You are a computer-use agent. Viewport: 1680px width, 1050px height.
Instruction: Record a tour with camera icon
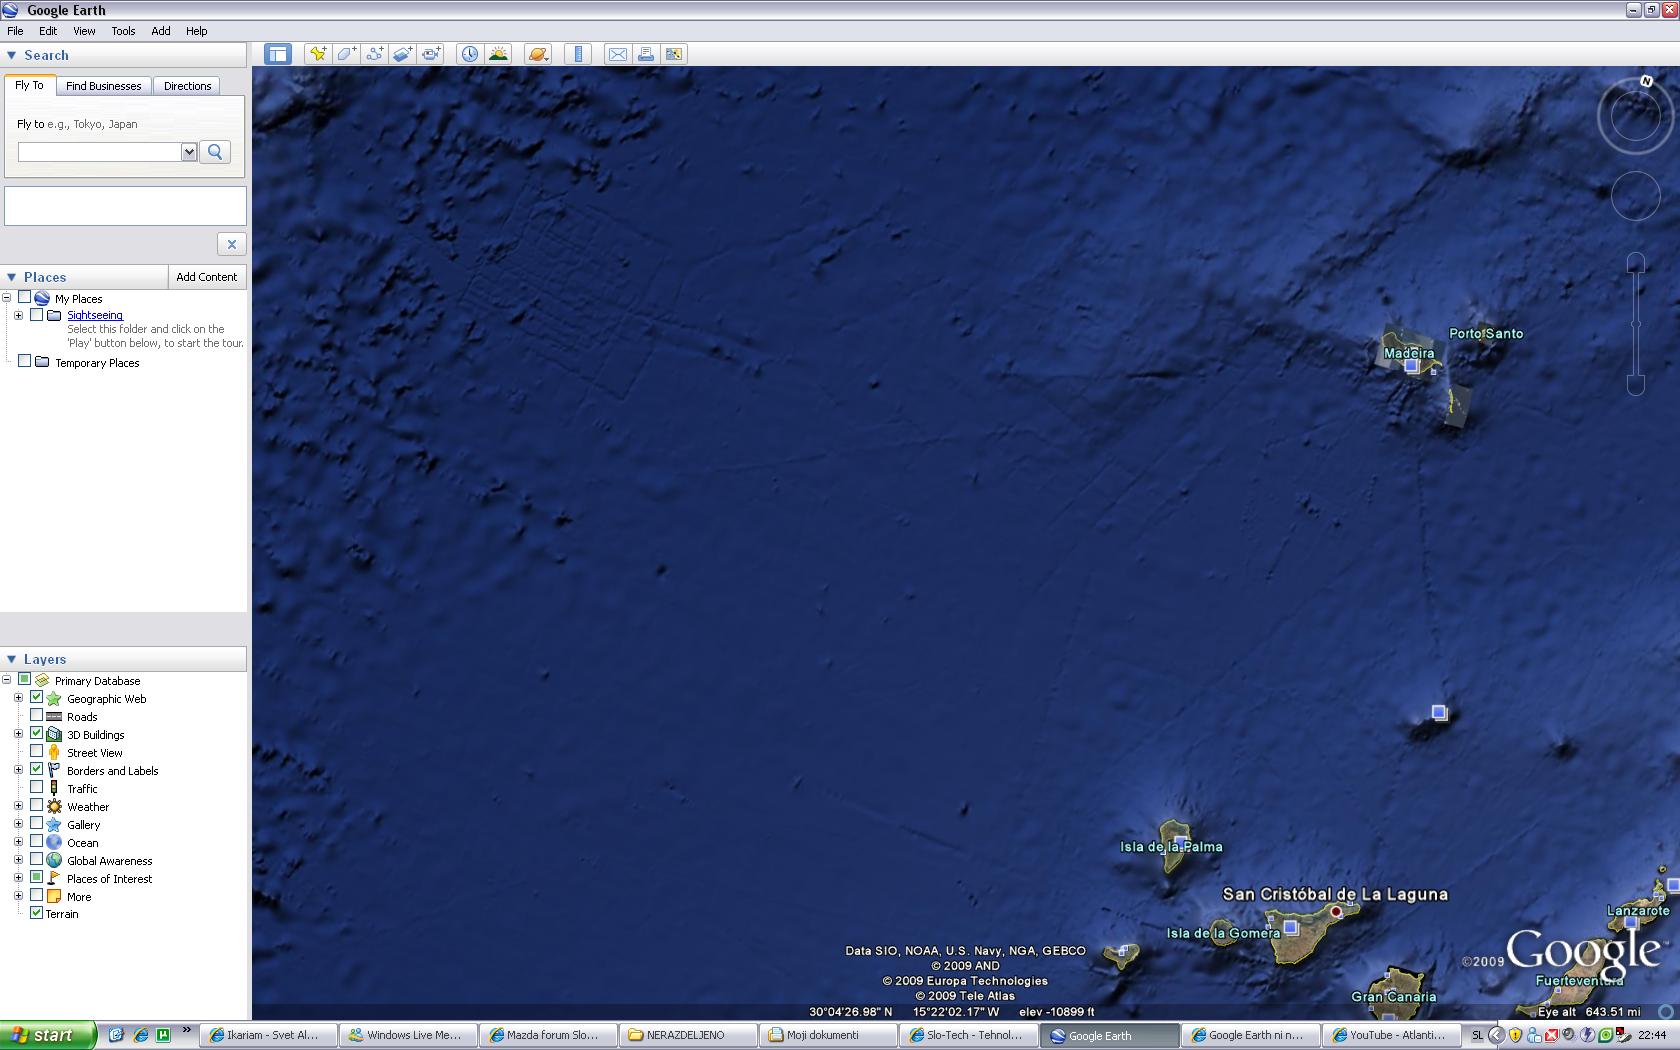pyautogui.click(x=431, y=54)
